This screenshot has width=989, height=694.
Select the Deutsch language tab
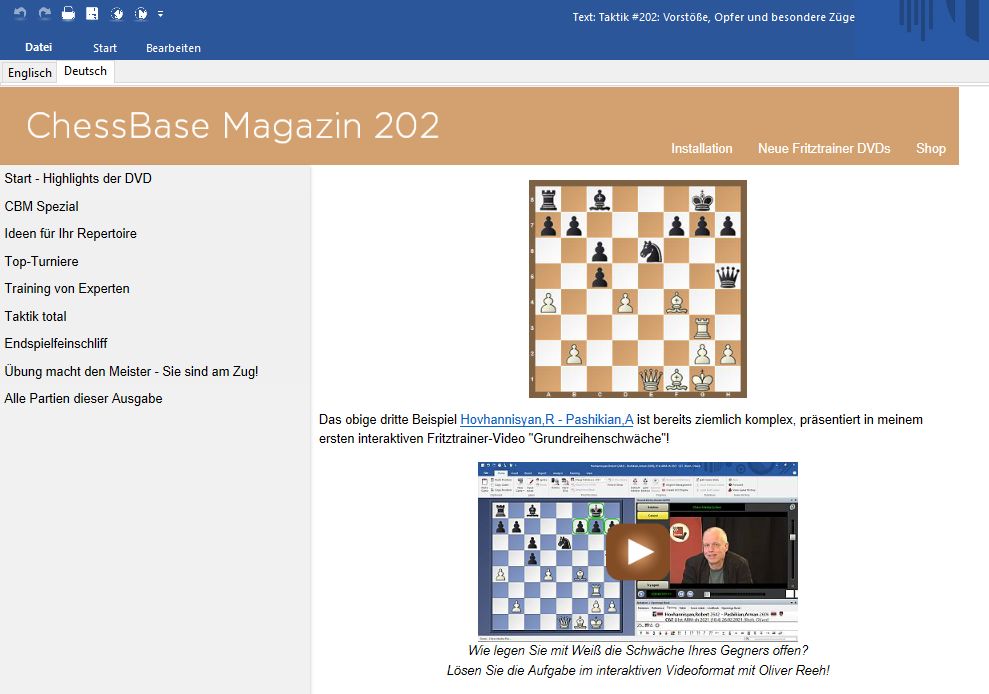coord(85,72)
